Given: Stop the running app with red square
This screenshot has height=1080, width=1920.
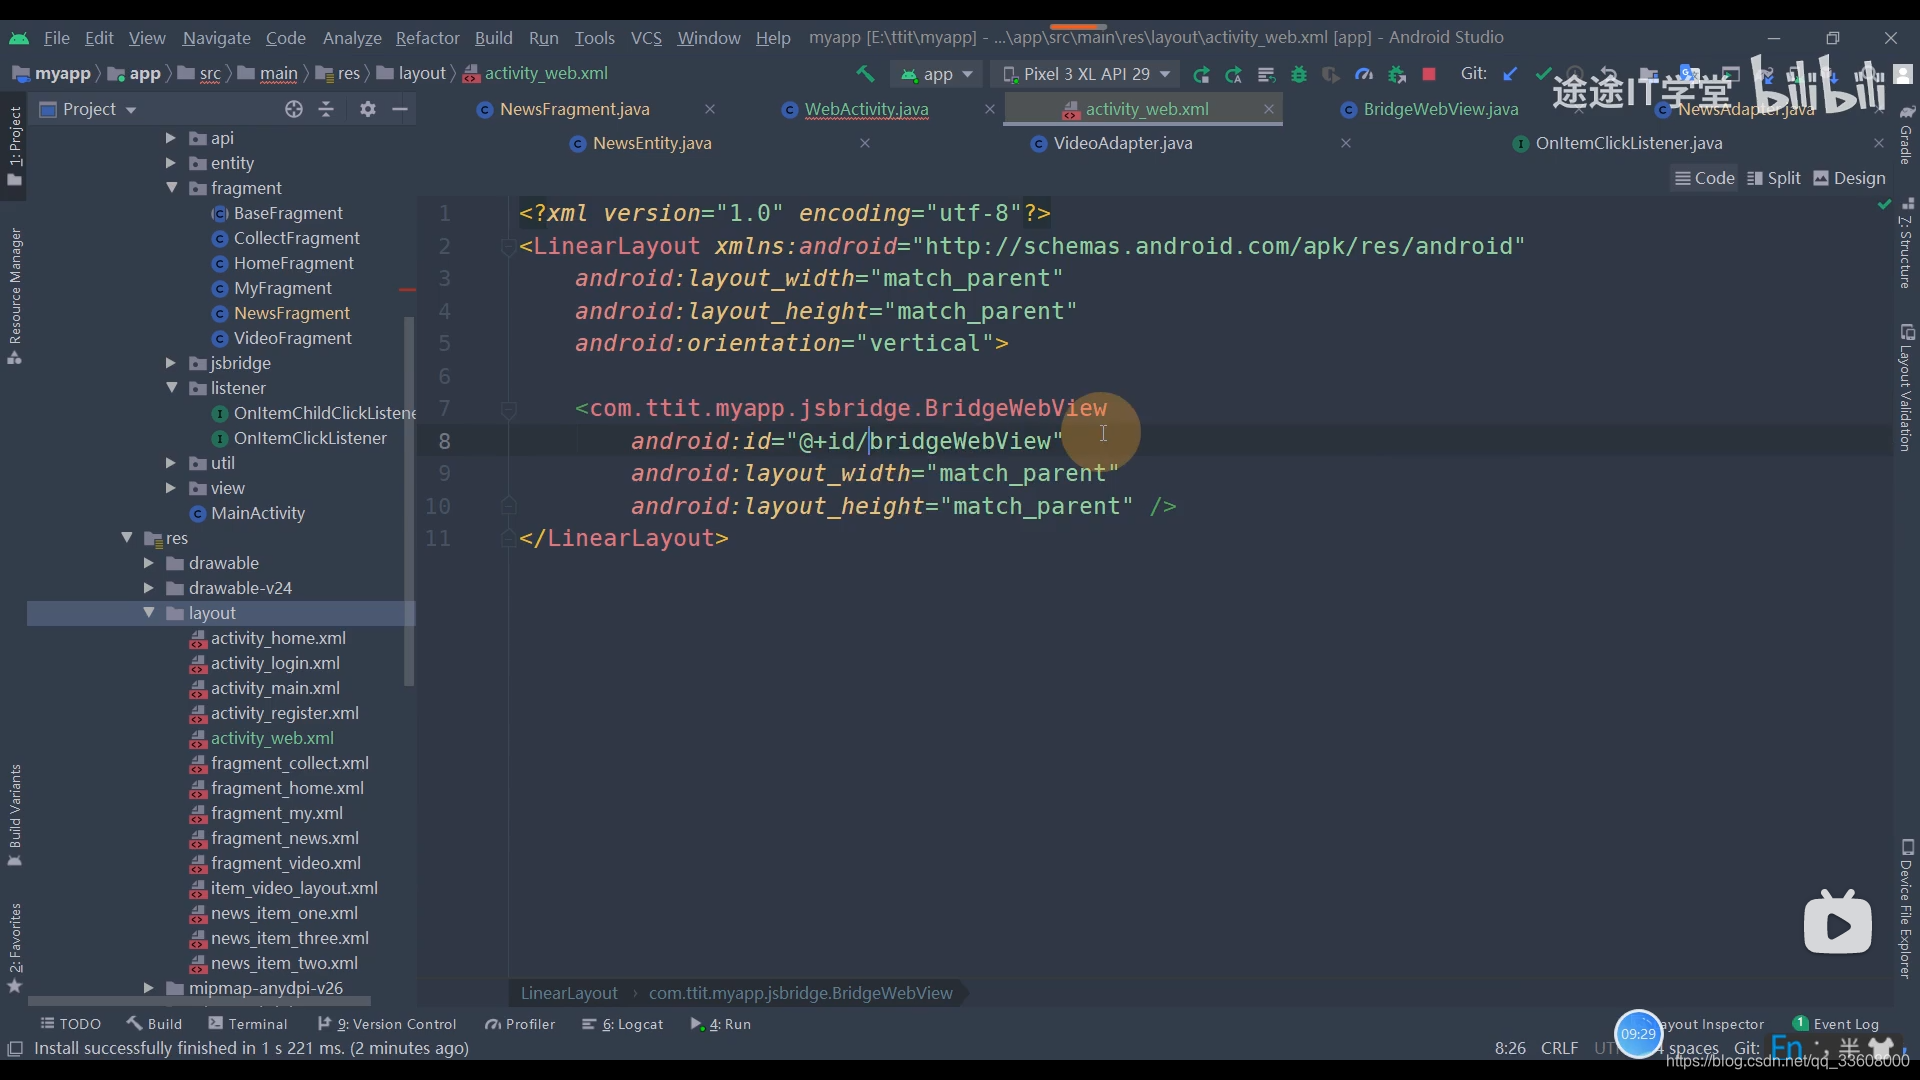Looking at the screenshot, I should pyautogui.click(x=1429, y=74).
